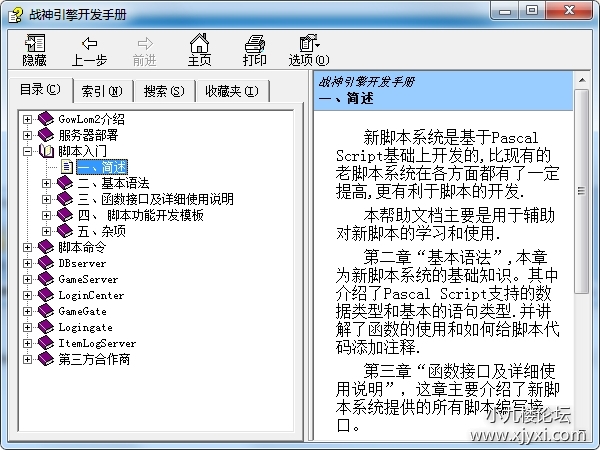Select the LoginCenter tree item

pos(91,295)
